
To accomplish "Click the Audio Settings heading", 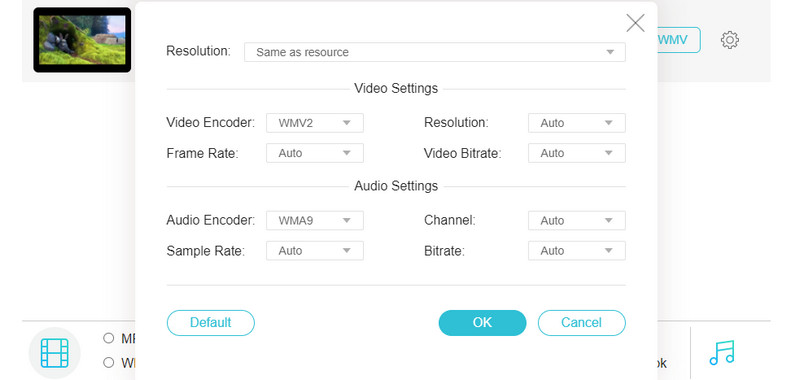I will coord(396,186).
